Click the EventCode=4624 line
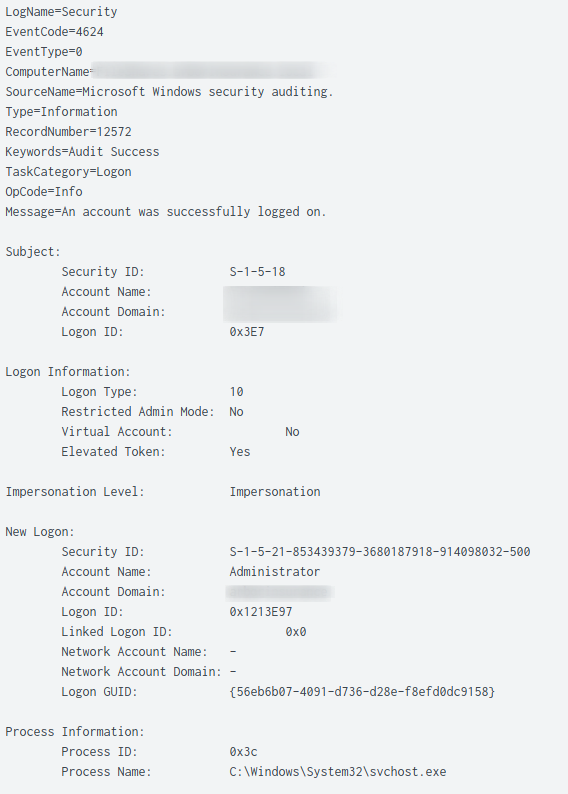Viewport: 568px width, 794px height. point(54,32)
